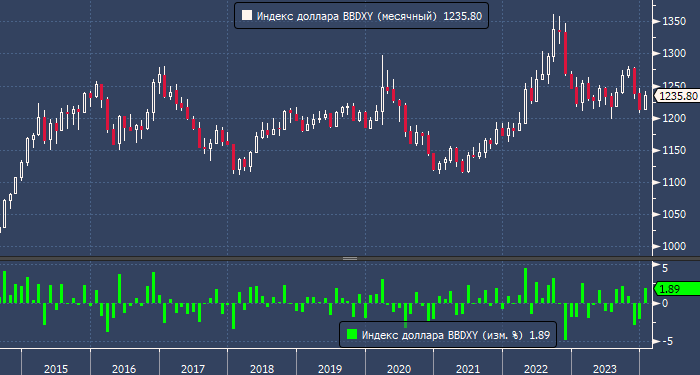Click the 2023 year axis label
This screenshot has width=700, height=375.
(x=604, y=369)
